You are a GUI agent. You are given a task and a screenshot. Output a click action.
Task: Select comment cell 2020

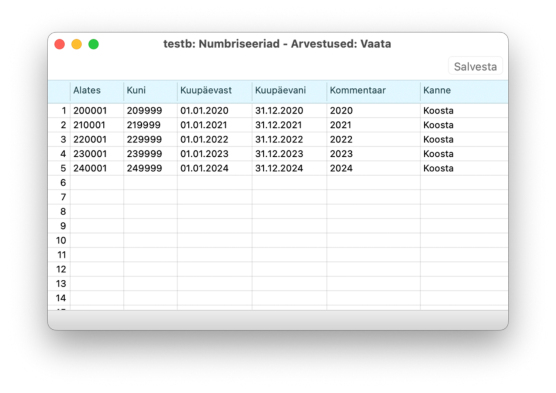click(373, 111)
